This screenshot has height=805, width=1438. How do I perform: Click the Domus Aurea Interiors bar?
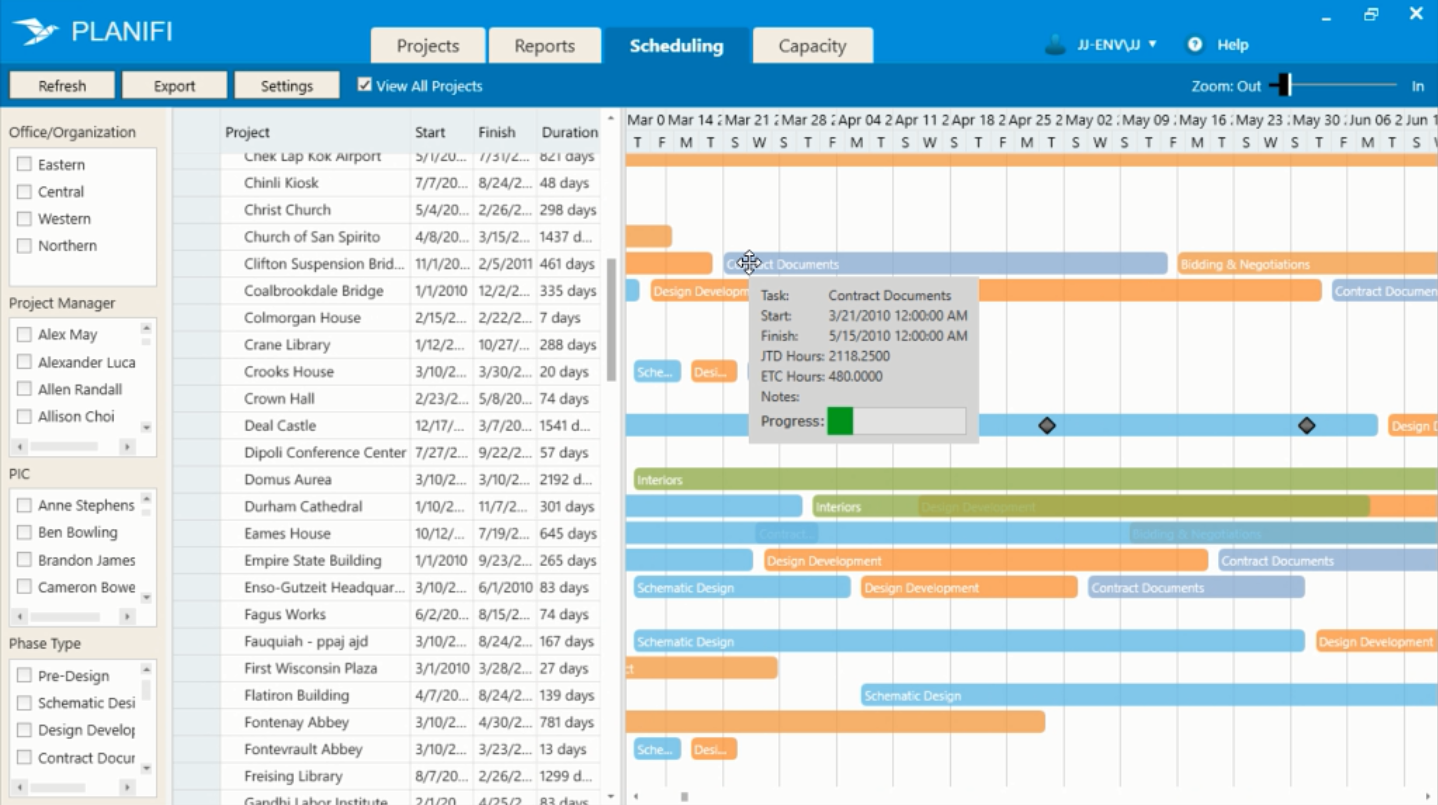1035,480
